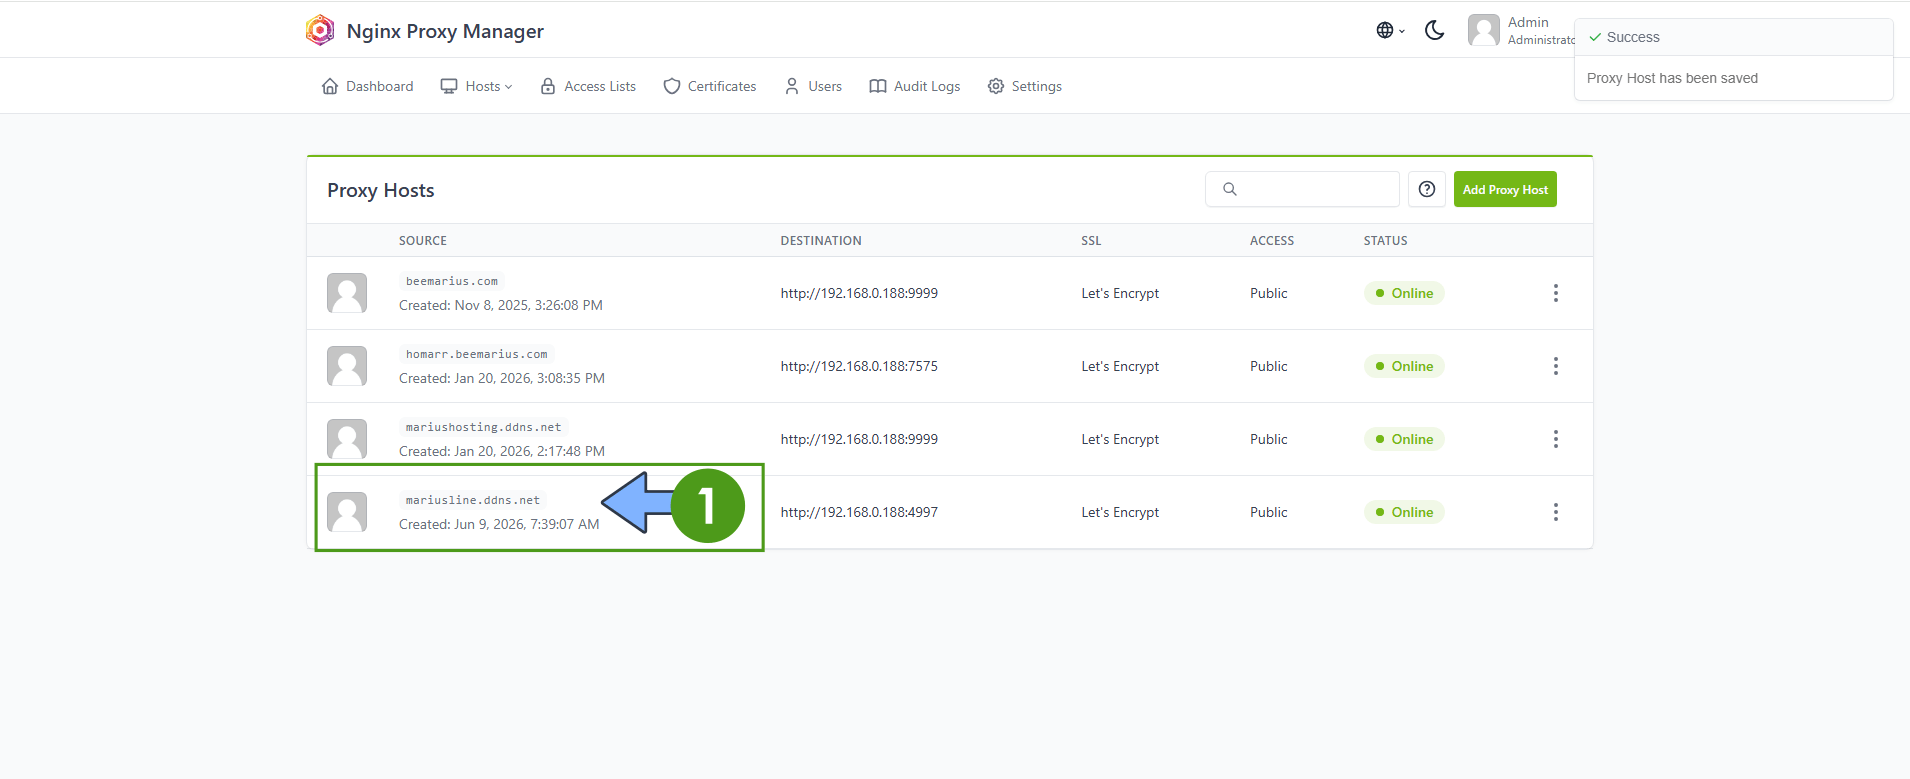
Task: Expand the Hosts dropdown menu
Action: [477, 86]
